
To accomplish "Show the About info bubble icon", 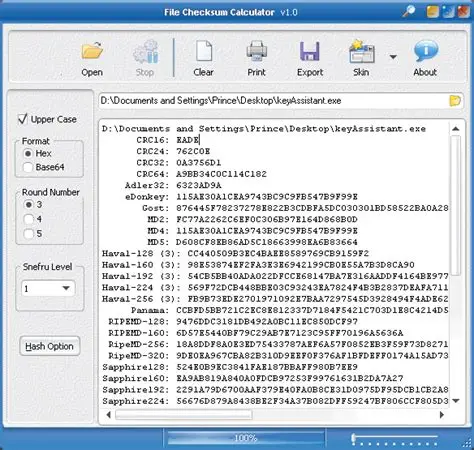I will point(425,51).
